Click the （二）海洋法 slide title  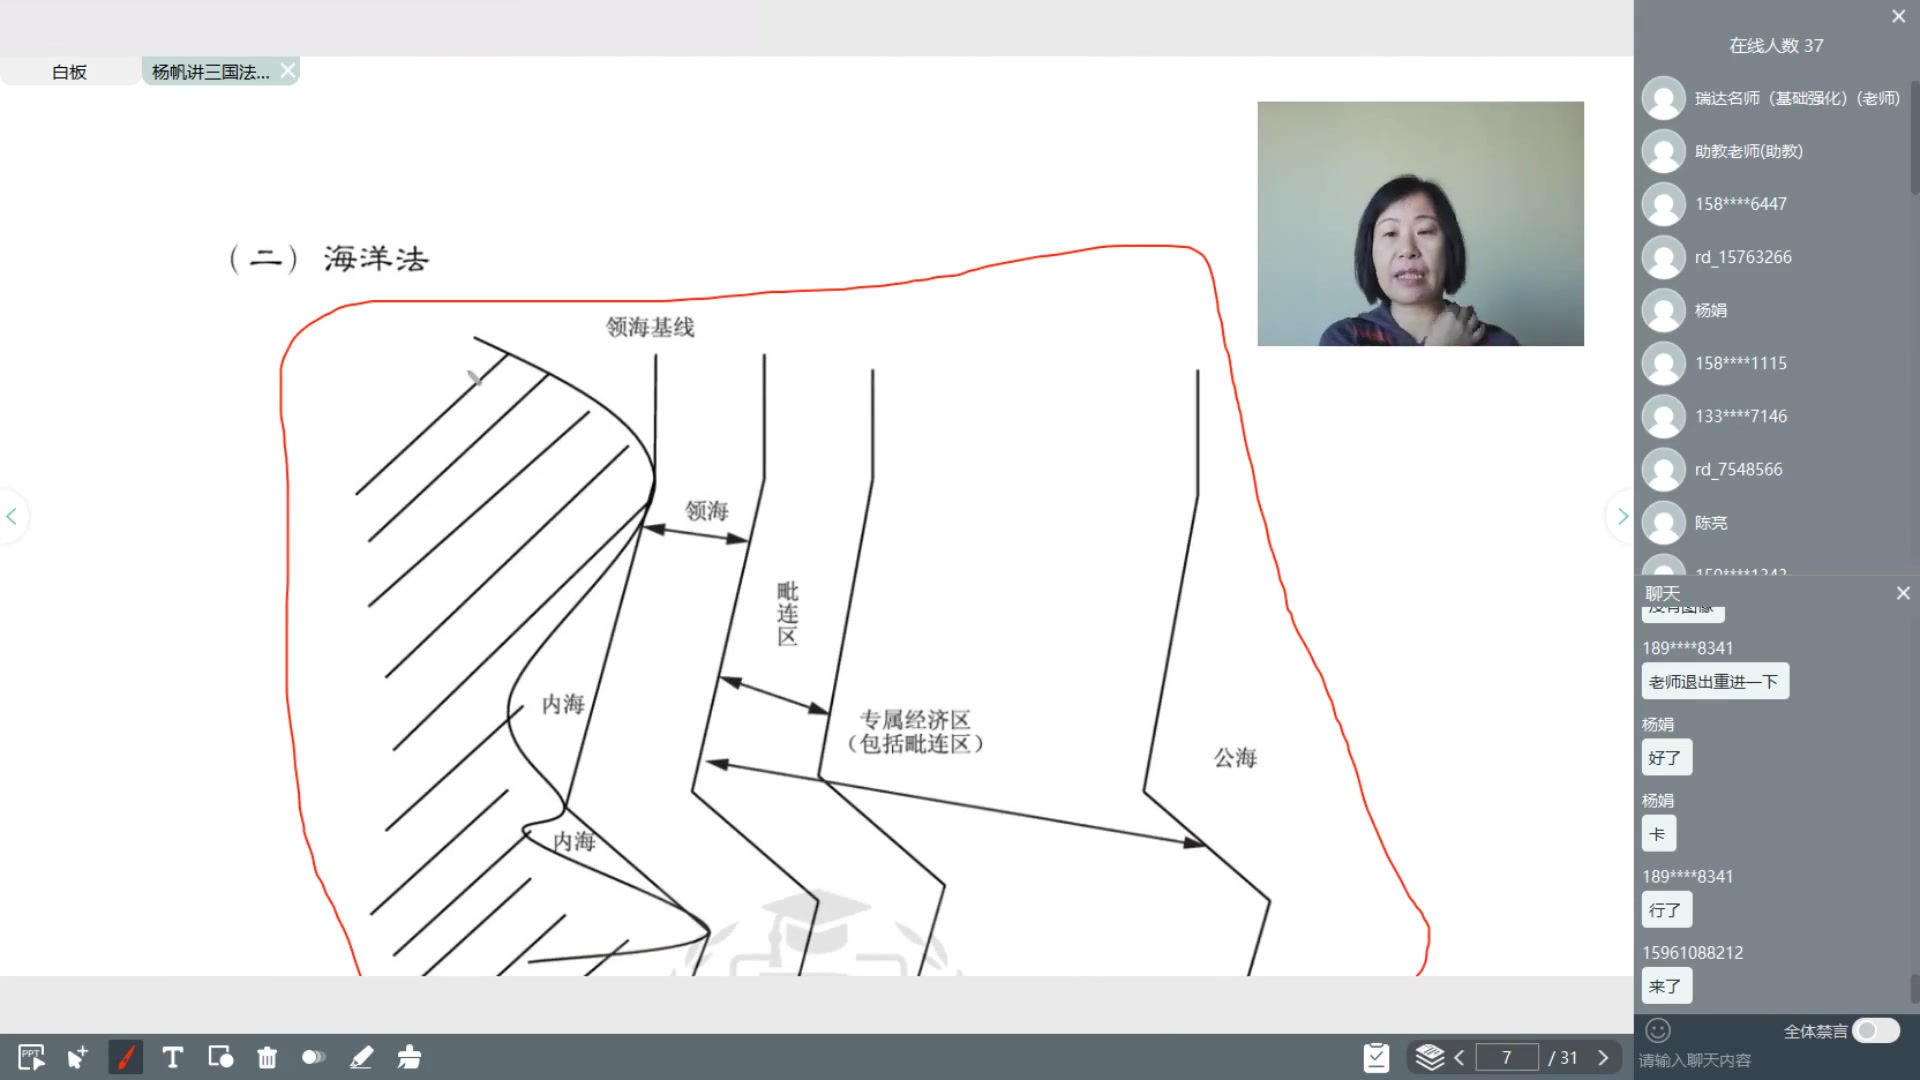329,259
